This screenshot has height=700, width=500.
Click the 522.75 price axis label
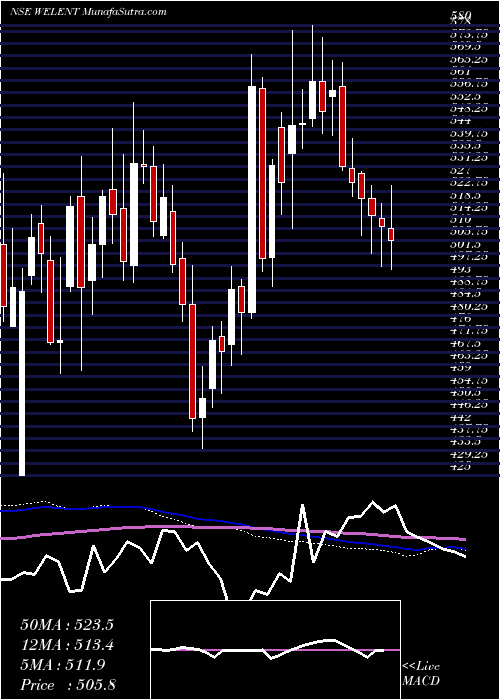tap(468, 183)
